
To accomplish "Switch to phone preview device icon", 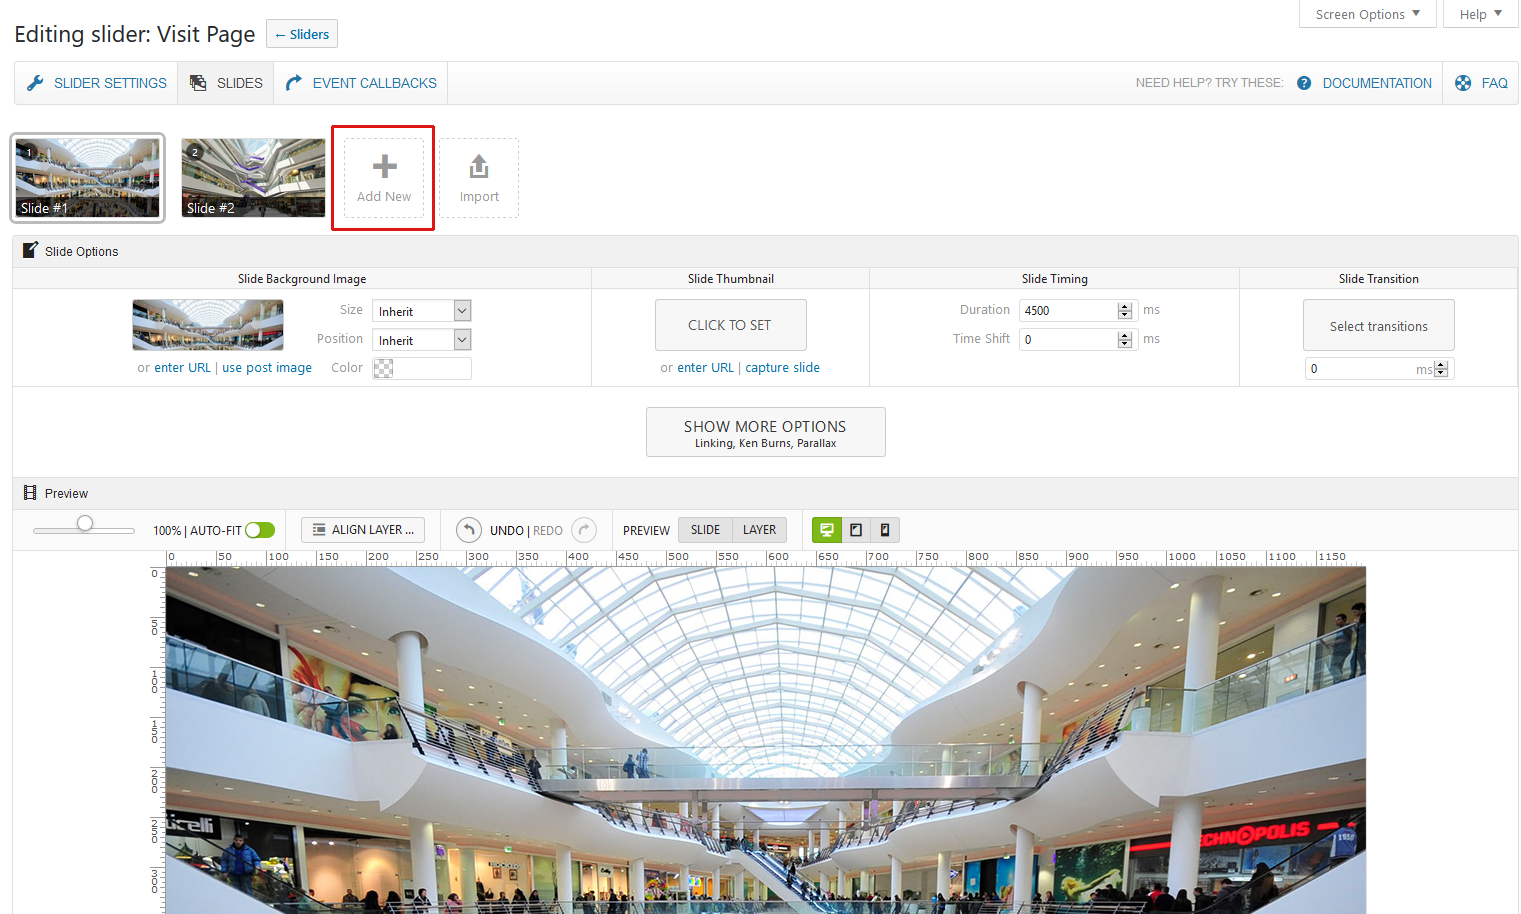I will [x=885, y=530].
